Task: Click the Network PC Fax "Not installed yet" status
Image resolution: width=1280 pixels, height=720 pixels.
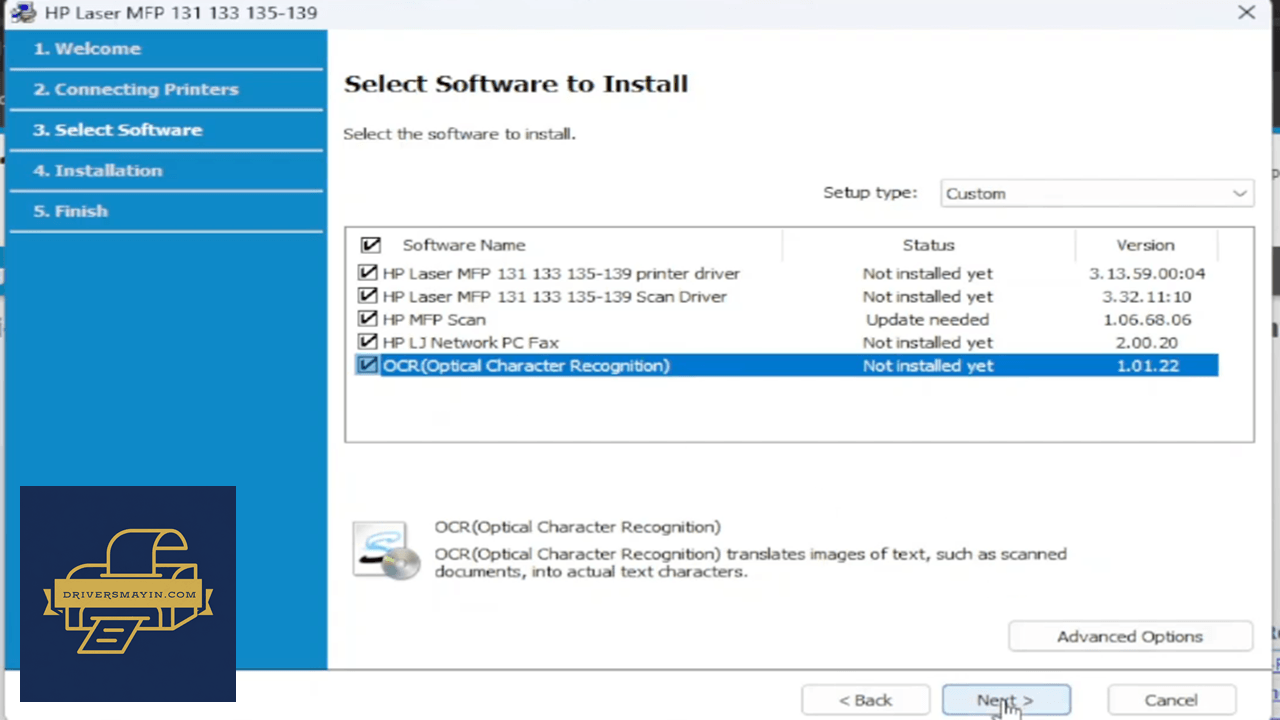Action: click(x=928, y=342)
